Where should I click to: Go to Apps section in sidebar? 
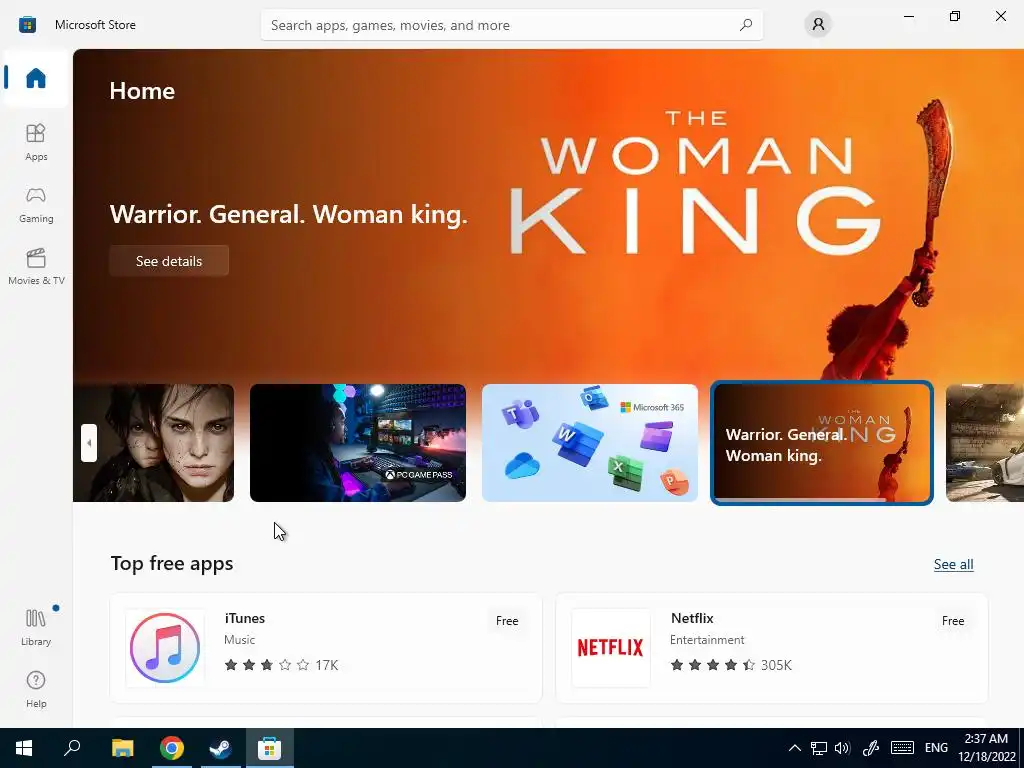coord(36,142)
